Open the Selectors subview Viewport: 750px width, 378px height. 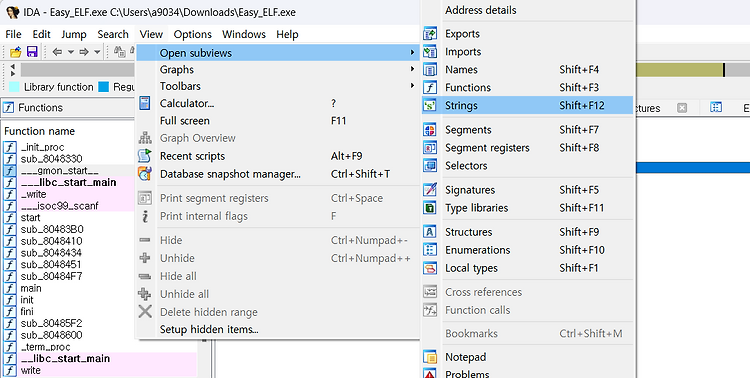pyautogui.click(x=527, y=166)
